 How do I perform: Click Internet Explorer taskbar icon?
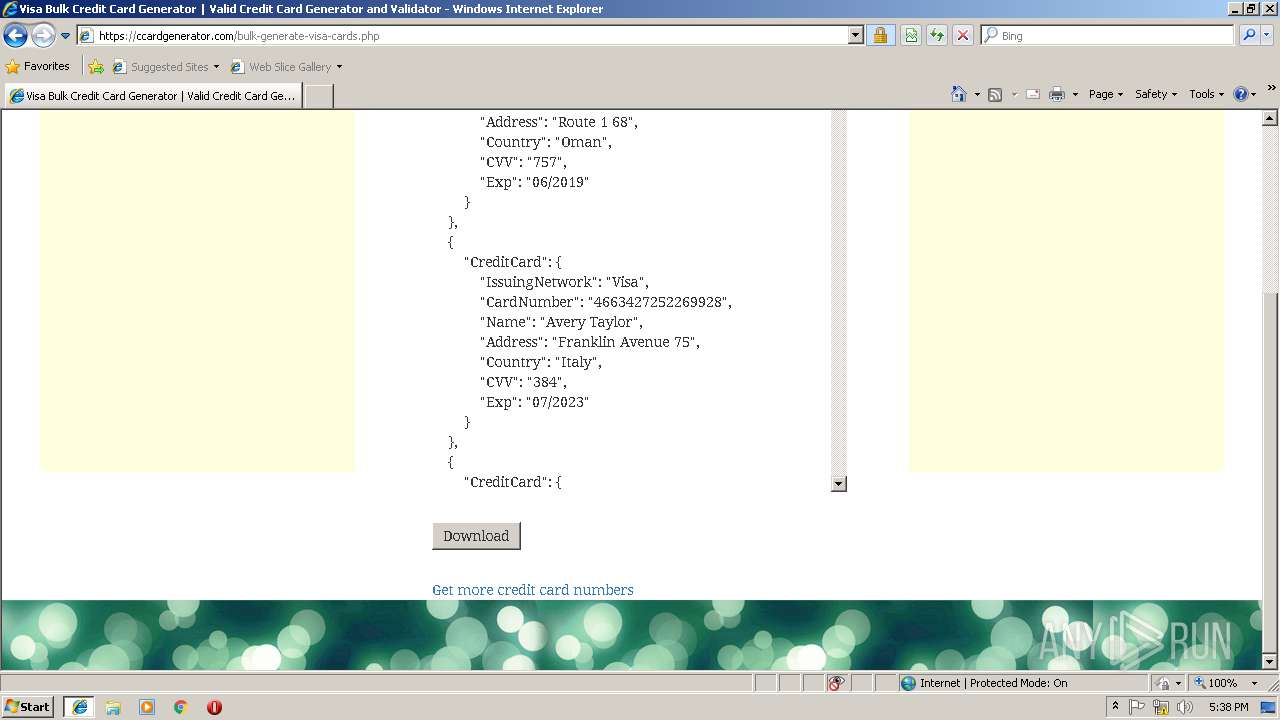pos(79,707)
